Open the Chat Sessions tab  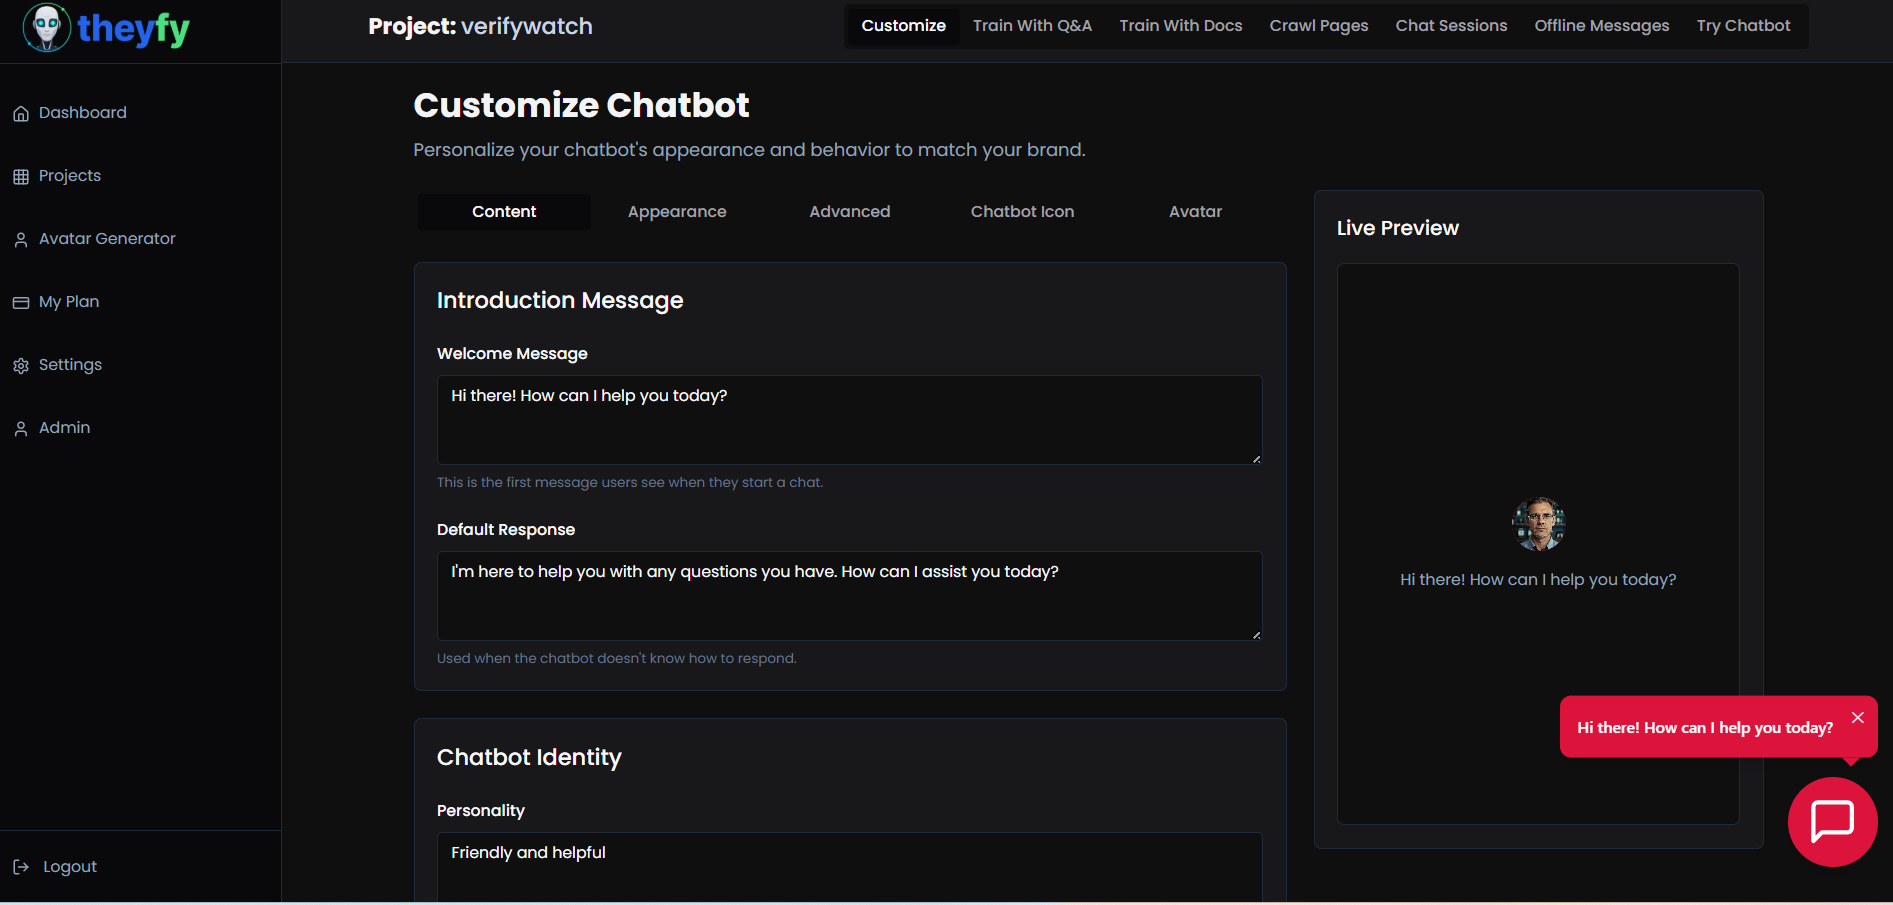(1451, 26)
